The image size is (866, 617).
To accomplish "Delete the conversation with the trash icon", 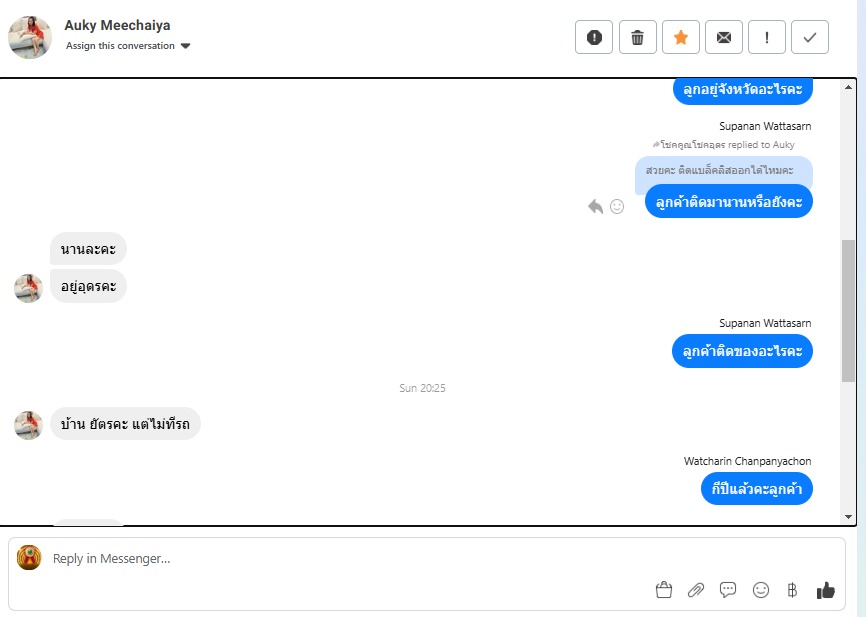I will point(637,37).
